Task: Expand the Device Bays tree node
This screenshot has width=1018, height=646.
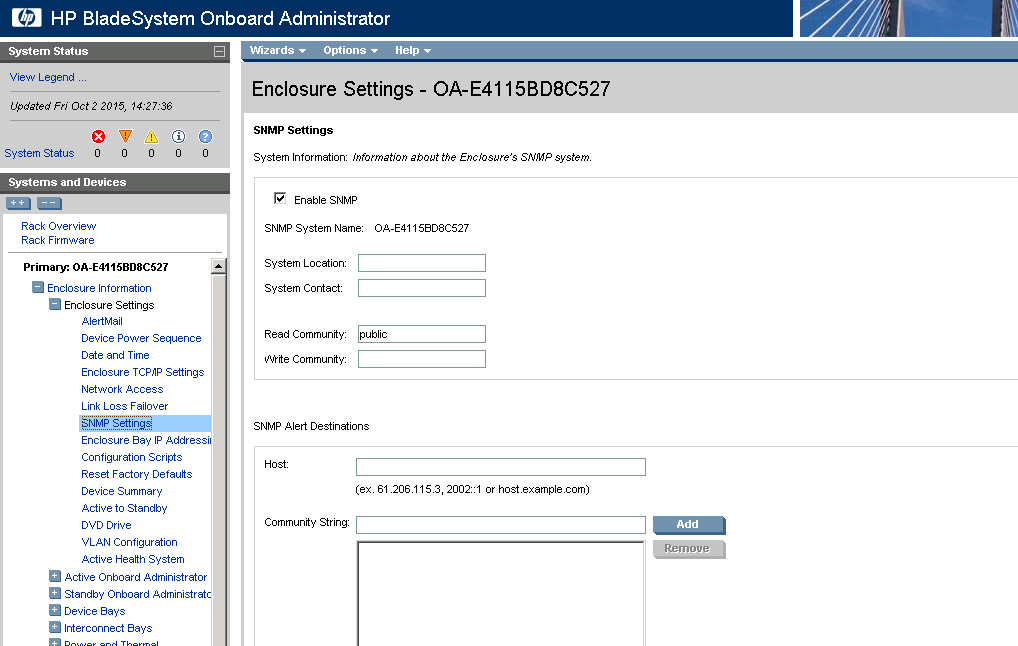Action: click(x=55, y=610)
